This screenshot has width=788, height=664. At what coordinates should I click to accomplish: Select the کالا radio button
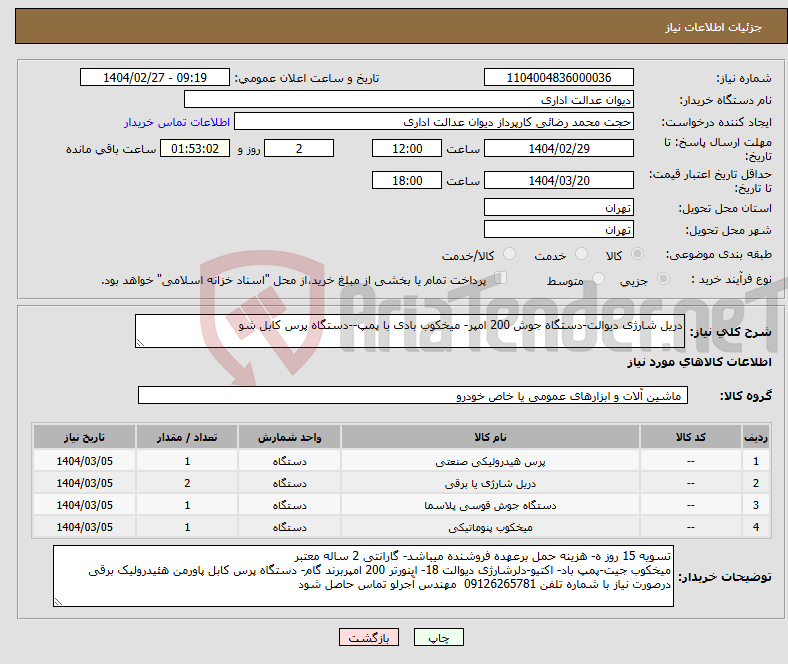pyautogui.click(x=637, y=254)
